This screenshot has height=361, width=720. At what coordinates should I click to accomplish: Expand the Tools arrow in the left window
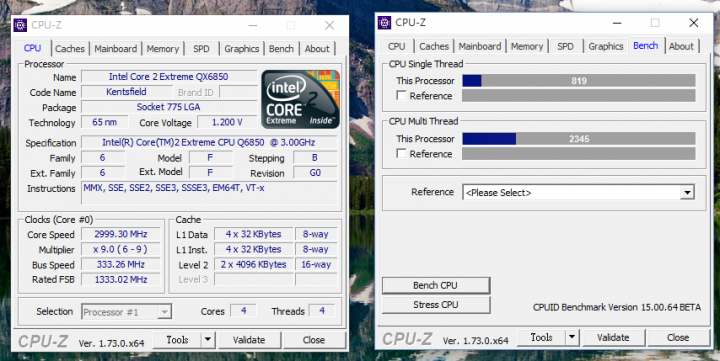coord(208,340)
